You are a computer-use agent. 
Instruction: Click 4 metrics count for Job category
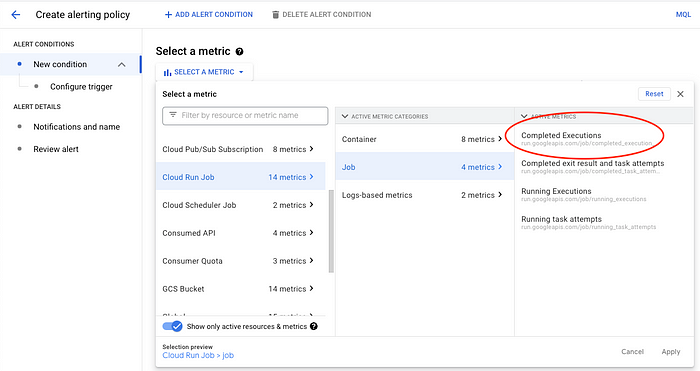click(x=478, y=167)
